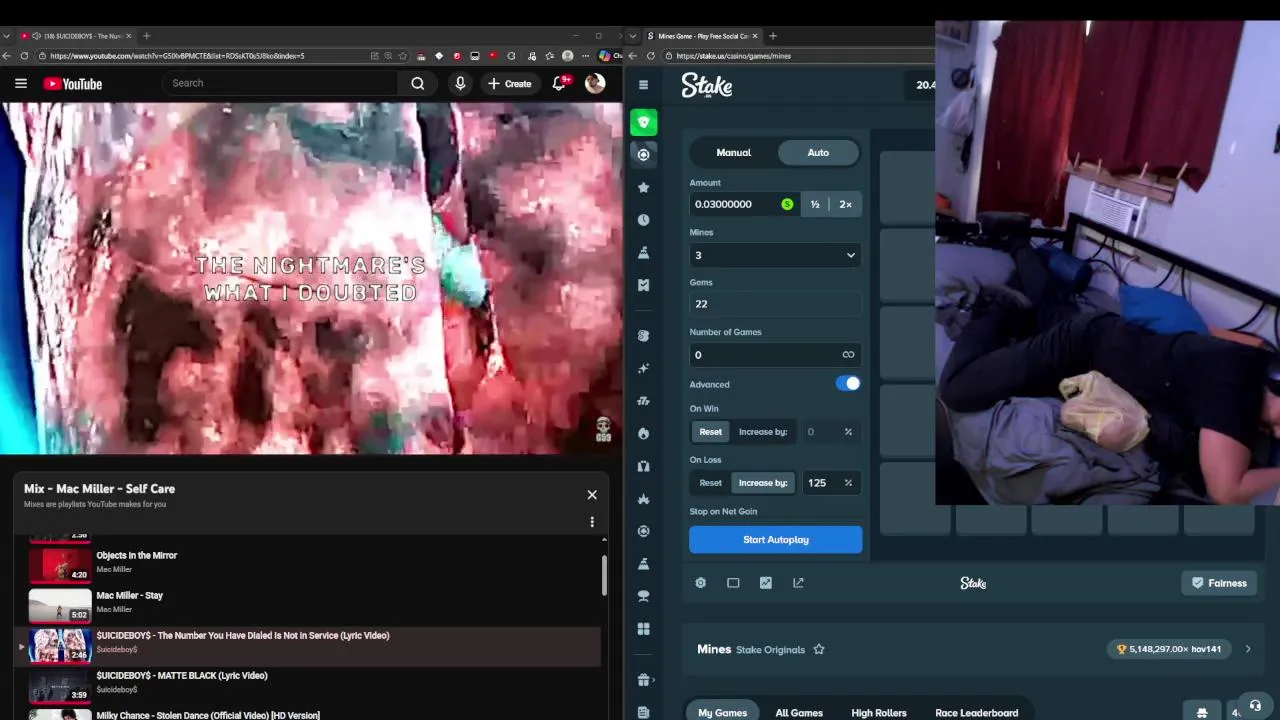Open mix playlist three-dot options

592,522
